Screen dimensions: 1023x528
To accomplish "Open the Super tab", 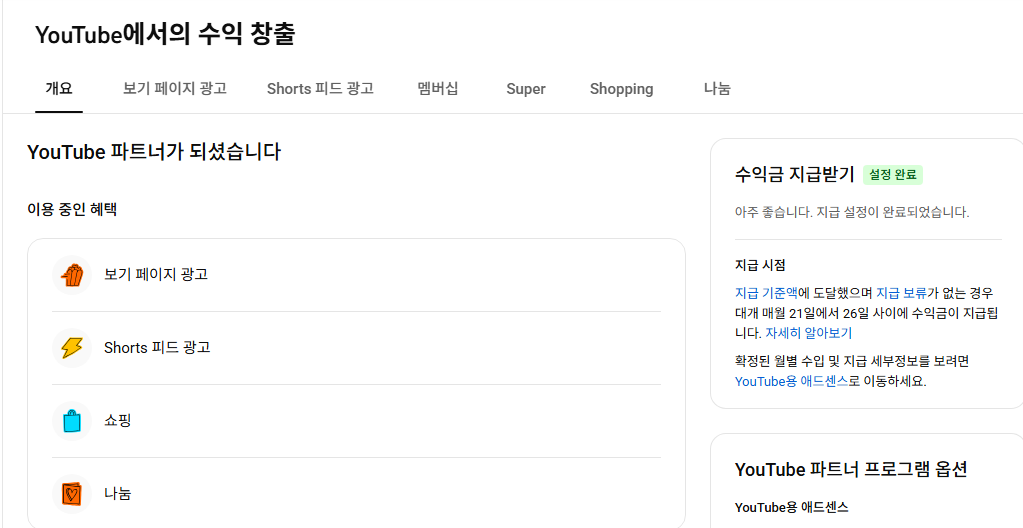I will (x=526, y=89).
